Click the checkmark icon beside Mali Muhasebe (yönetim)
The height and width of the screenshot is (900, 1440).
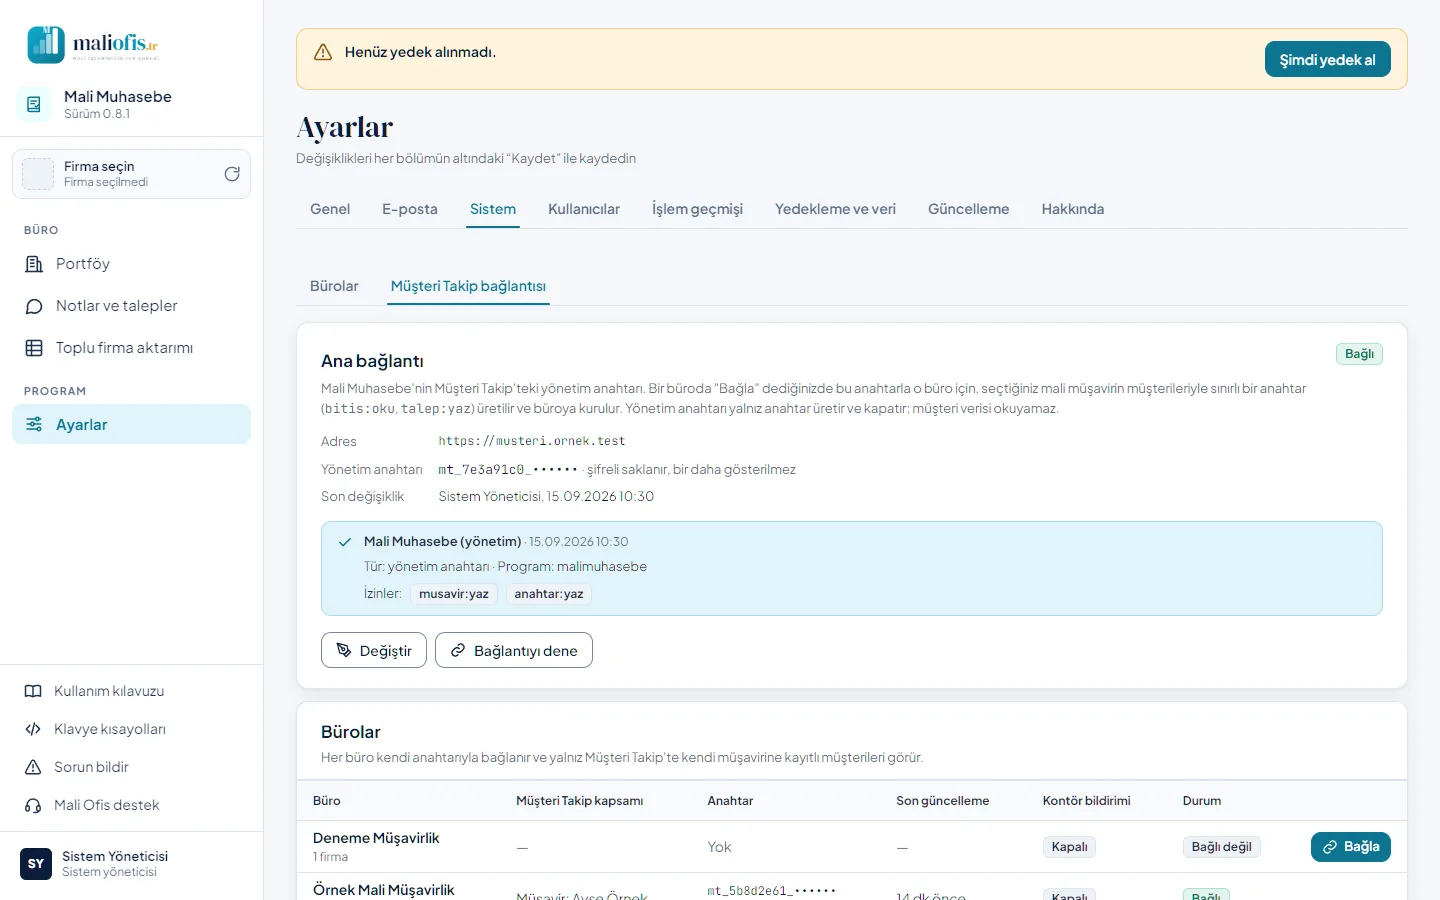coord(345,542)
